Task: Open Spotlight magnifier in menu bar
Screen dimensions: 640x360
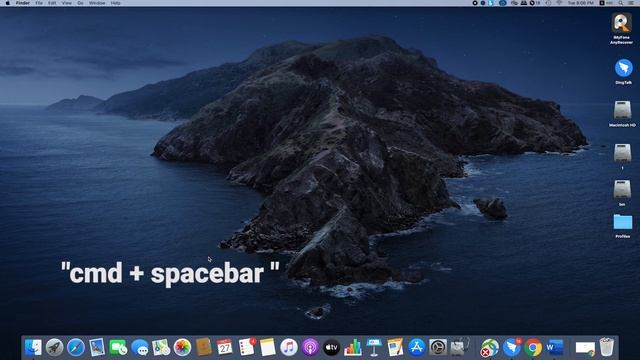Action: coord(621,3)
